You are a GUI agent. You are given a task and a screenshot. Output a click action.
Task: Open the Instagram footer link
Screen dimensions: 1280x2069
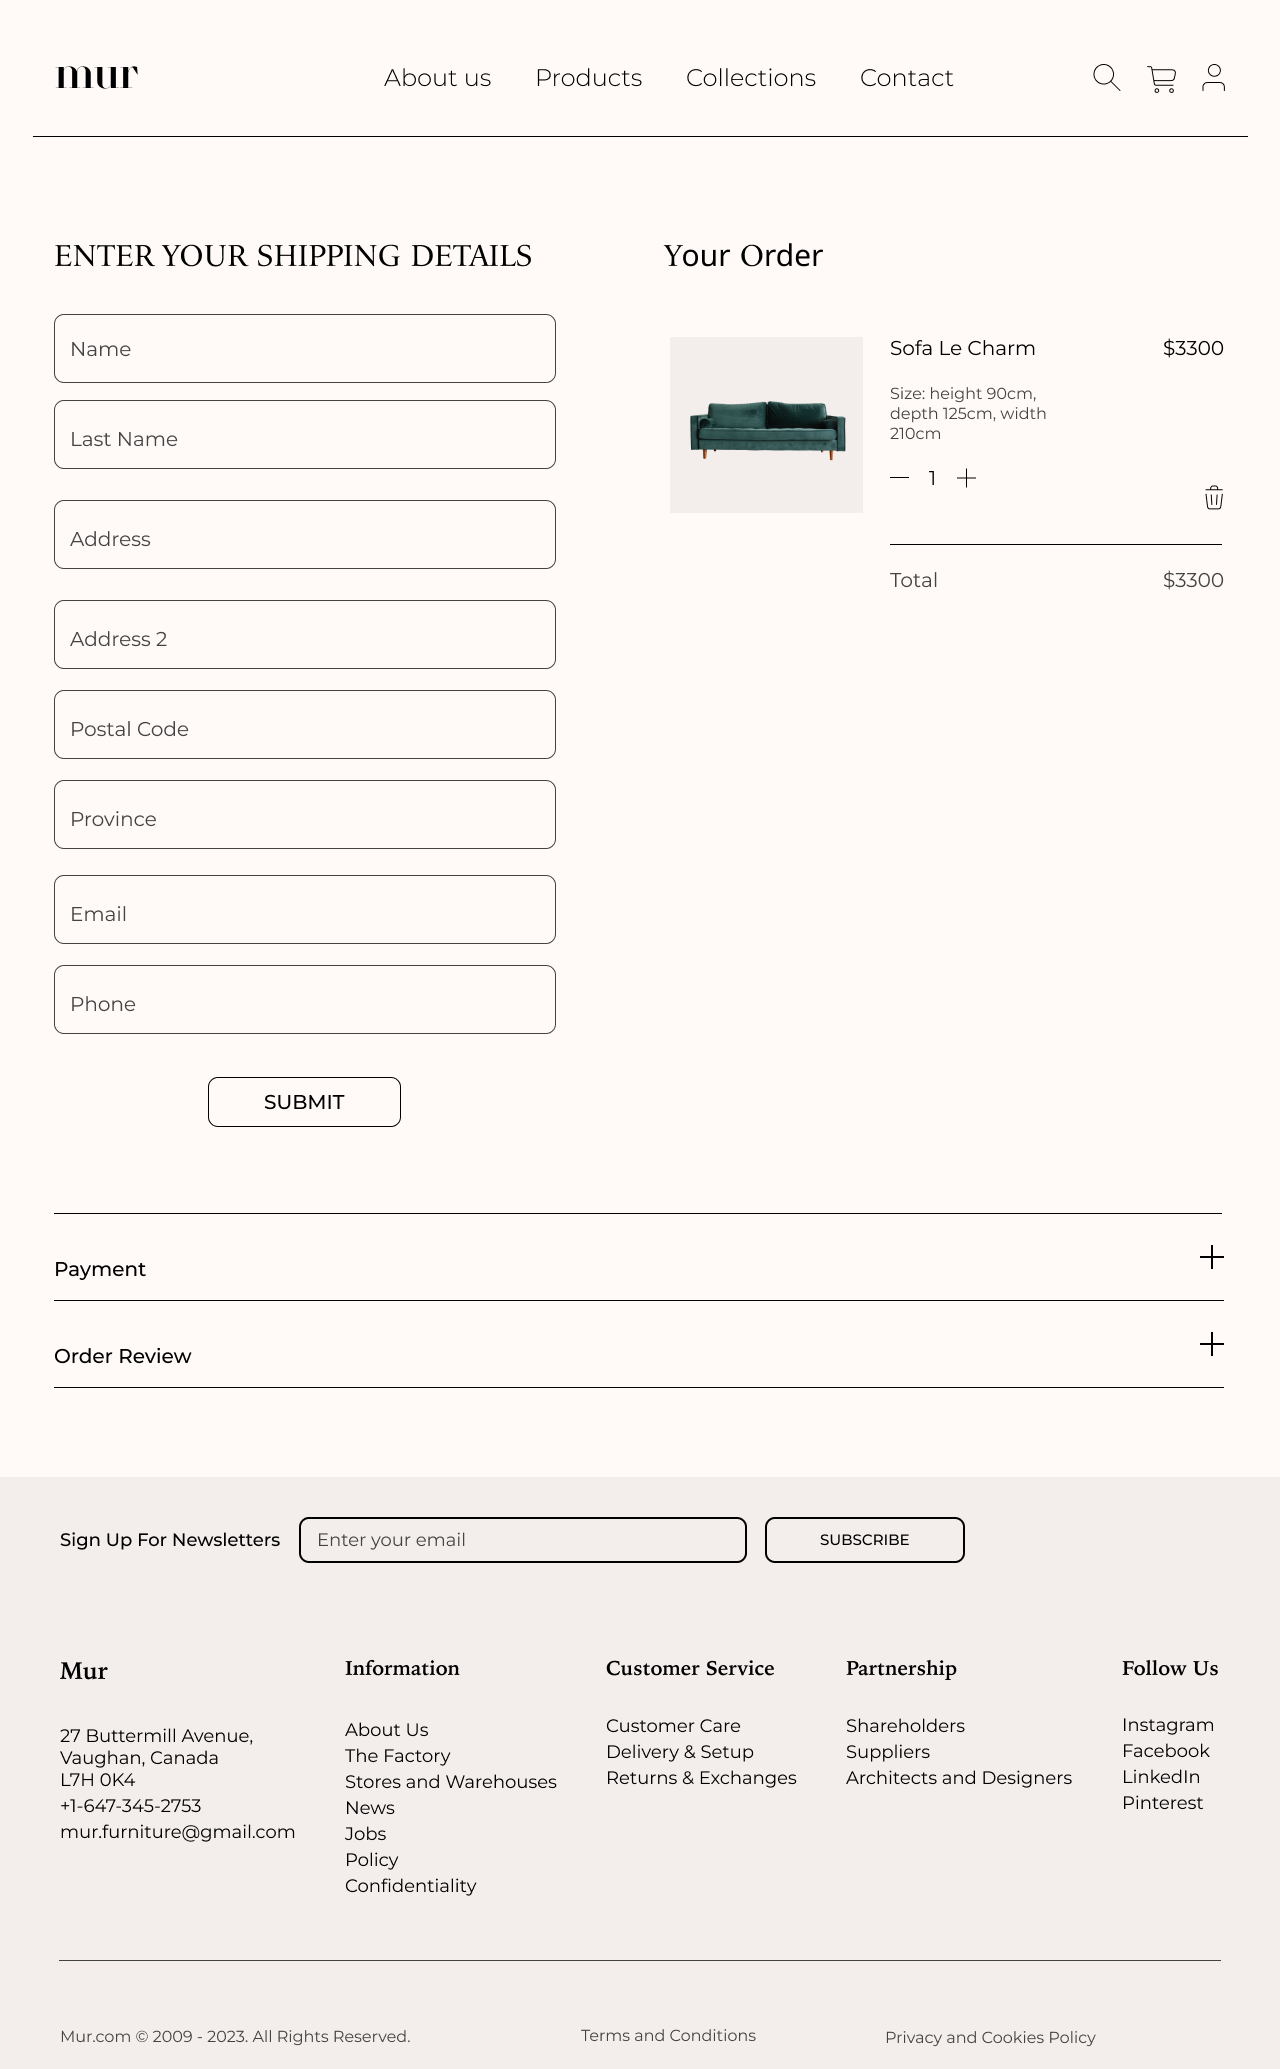tap(1167, 1725)
